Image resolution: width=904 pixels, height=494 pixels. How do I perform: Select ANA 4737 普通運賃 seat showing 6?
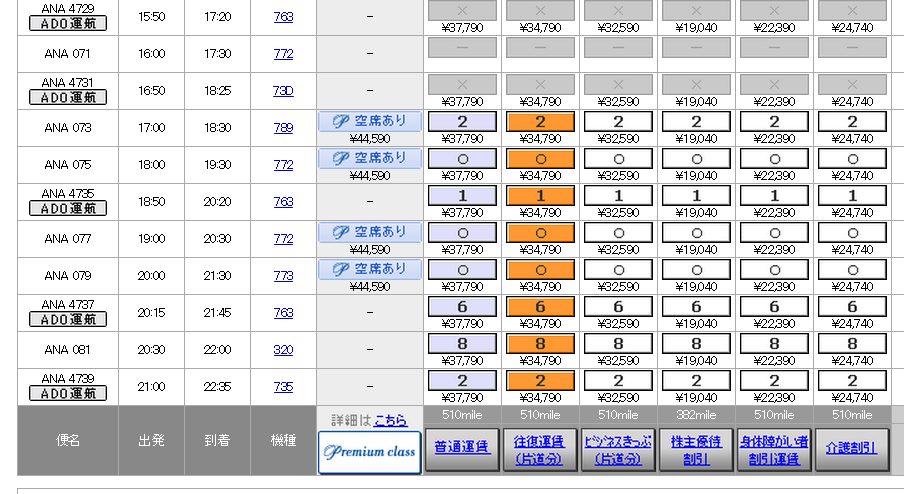[462, 307]
